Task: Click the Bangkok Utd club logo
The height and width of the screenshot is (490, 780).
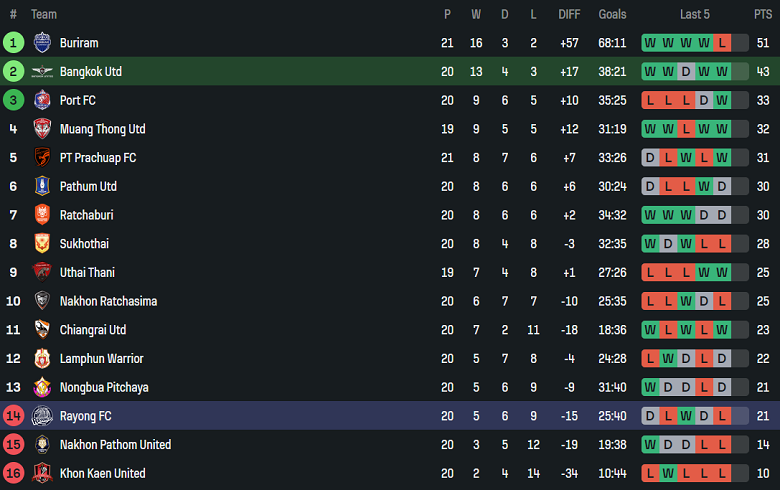Action: pos(42,72)
